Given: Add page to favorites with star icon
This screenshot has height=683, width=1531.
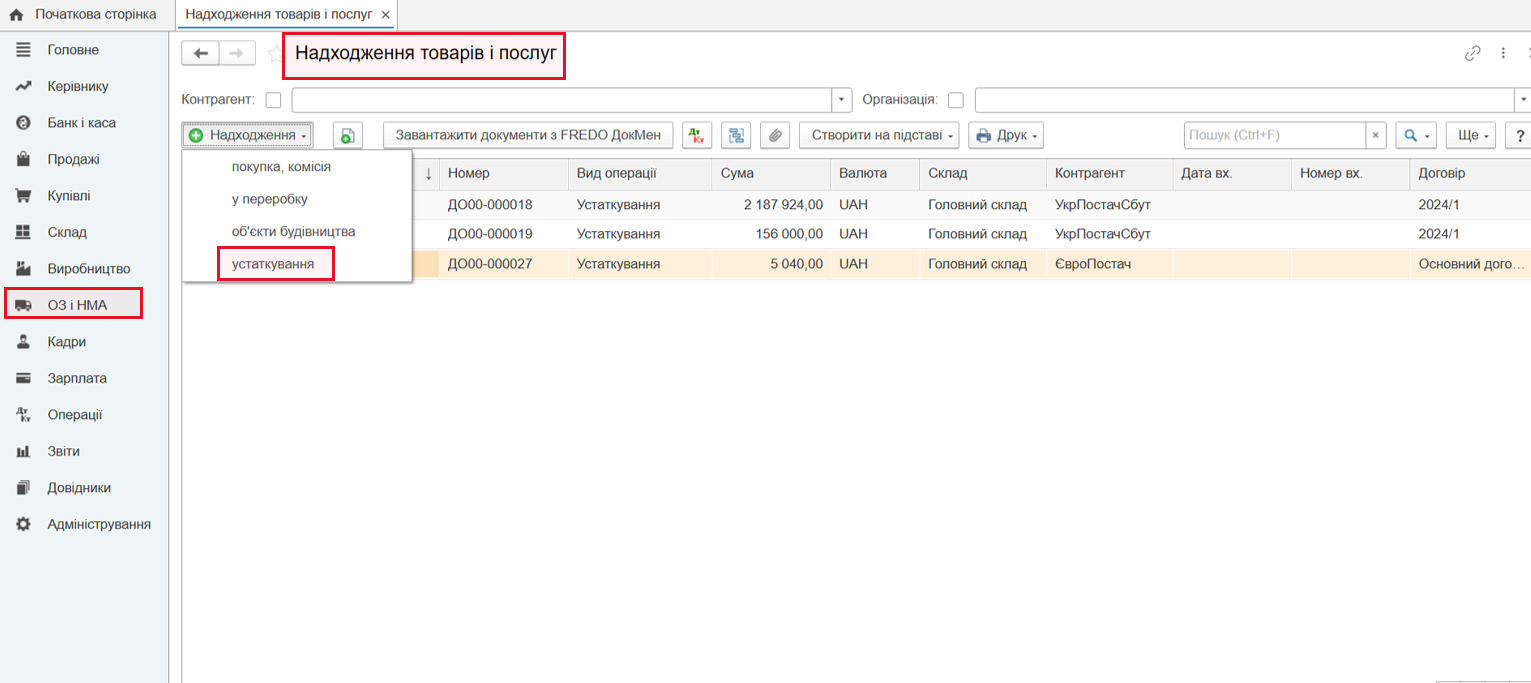Looking at the screenshot, I should [274, 54].
